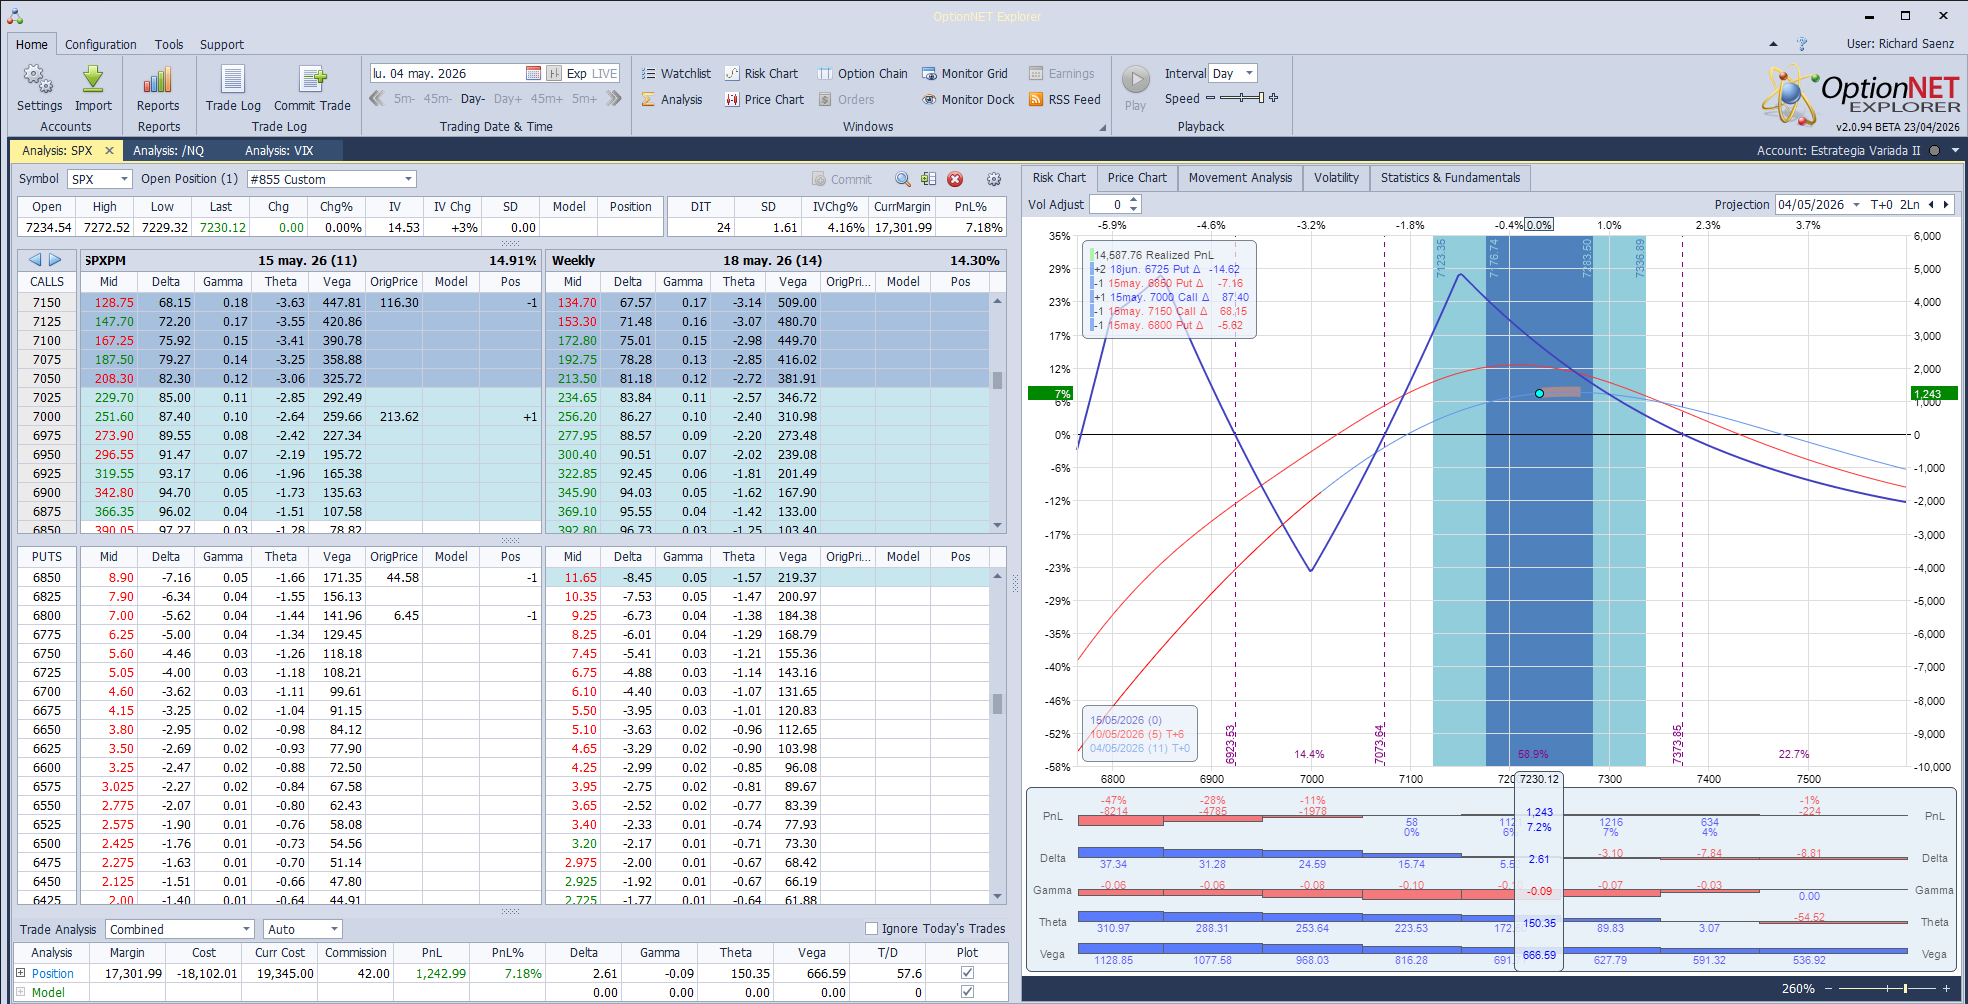Viewport: 1968px width, 1004px height.
Task: Select the Volatility chart tab
Action: tap(1336, 178)
